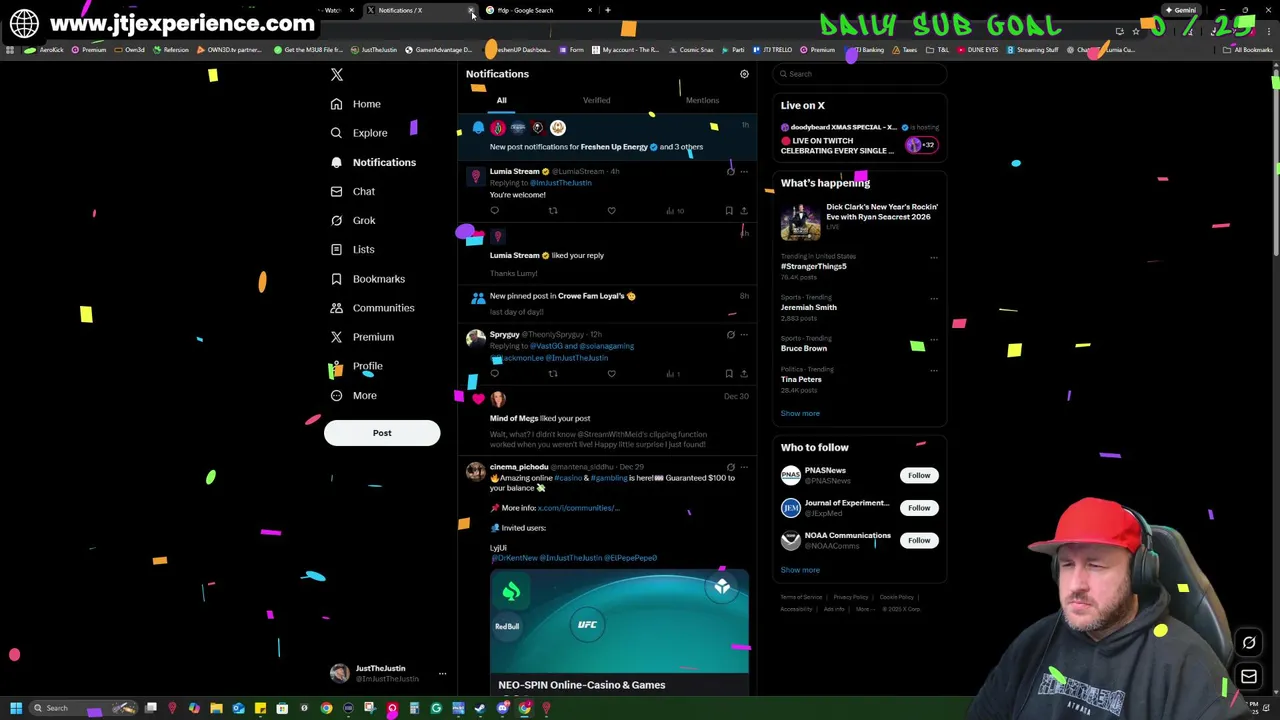
Task: Open a new browser tab
Action: (x=607, y=10)
